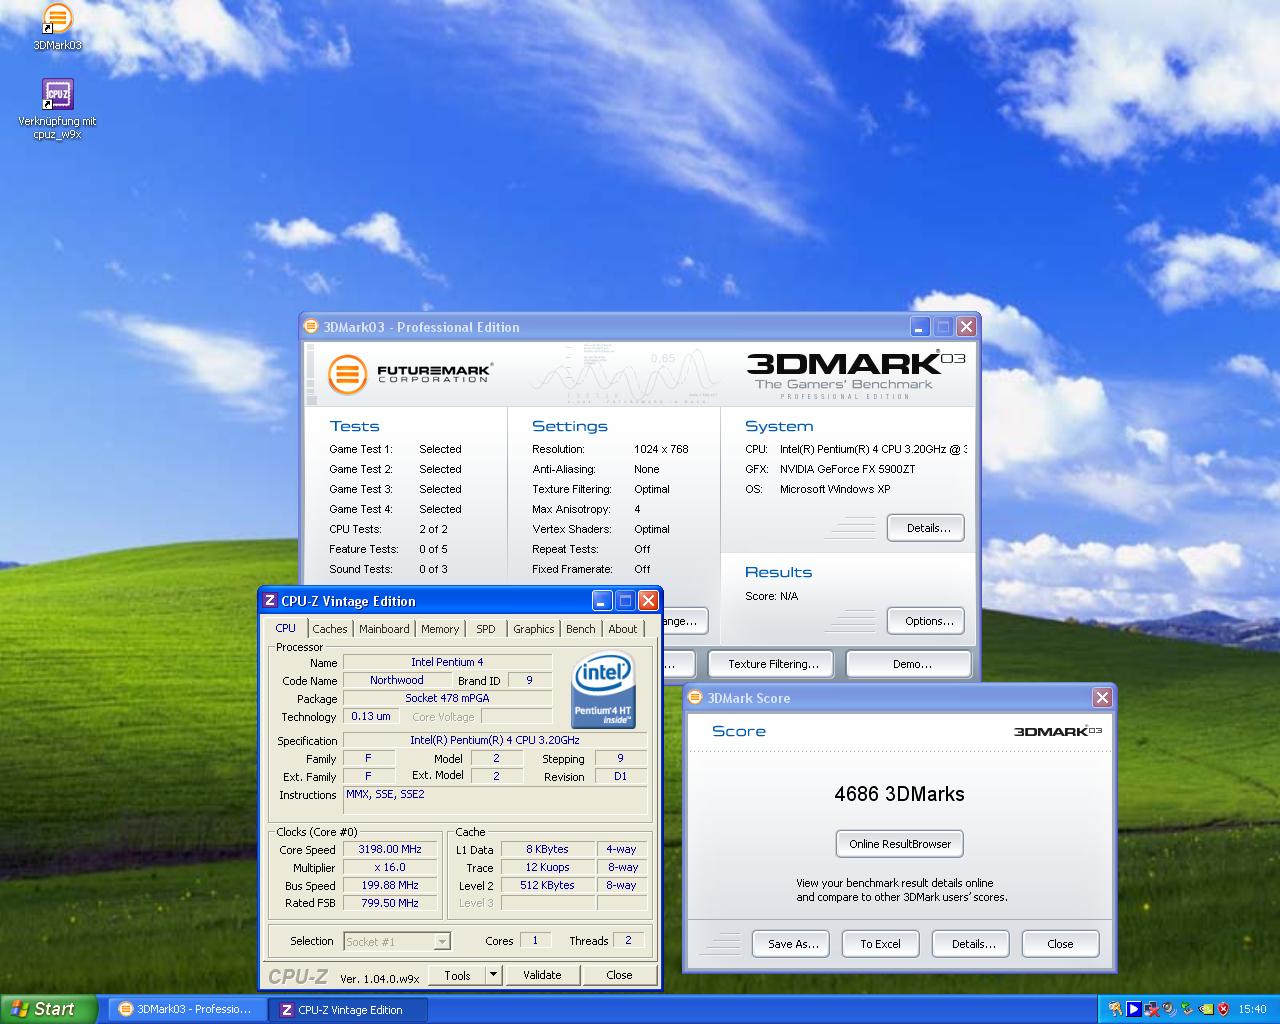Open the CPU tab in CPU-Z
The height and width of the screenshot is (1024, 1280).
[x=286, y=628]
